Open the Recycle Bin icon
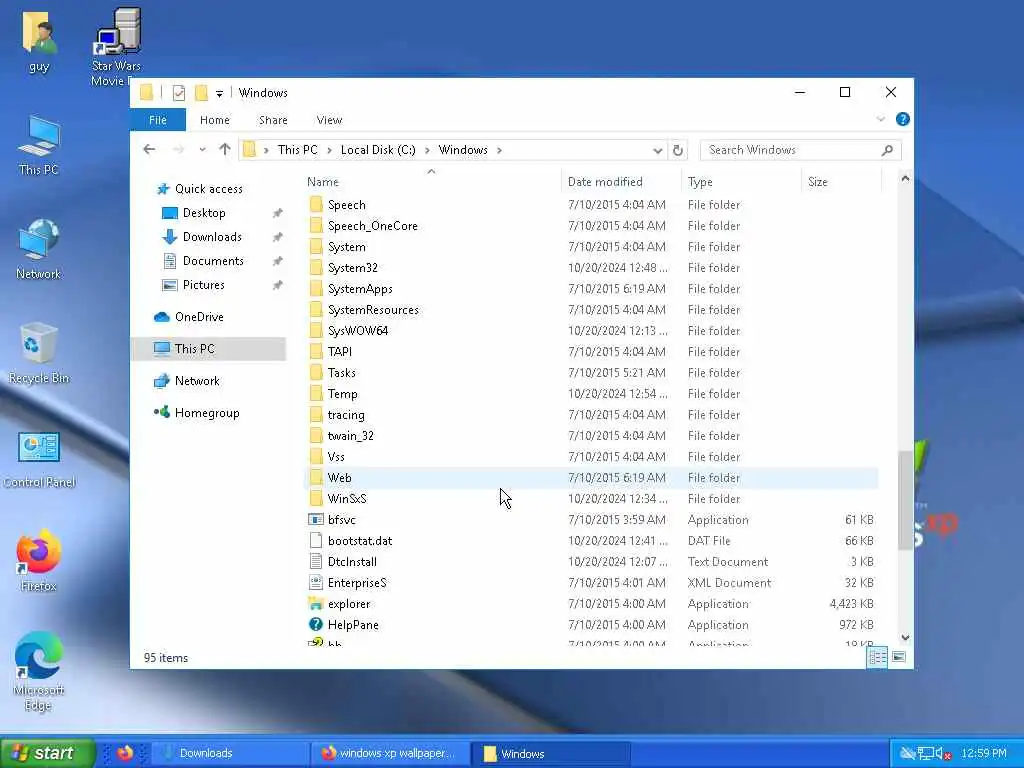Viewport: 1024px width, 768px height. point(39,353)
